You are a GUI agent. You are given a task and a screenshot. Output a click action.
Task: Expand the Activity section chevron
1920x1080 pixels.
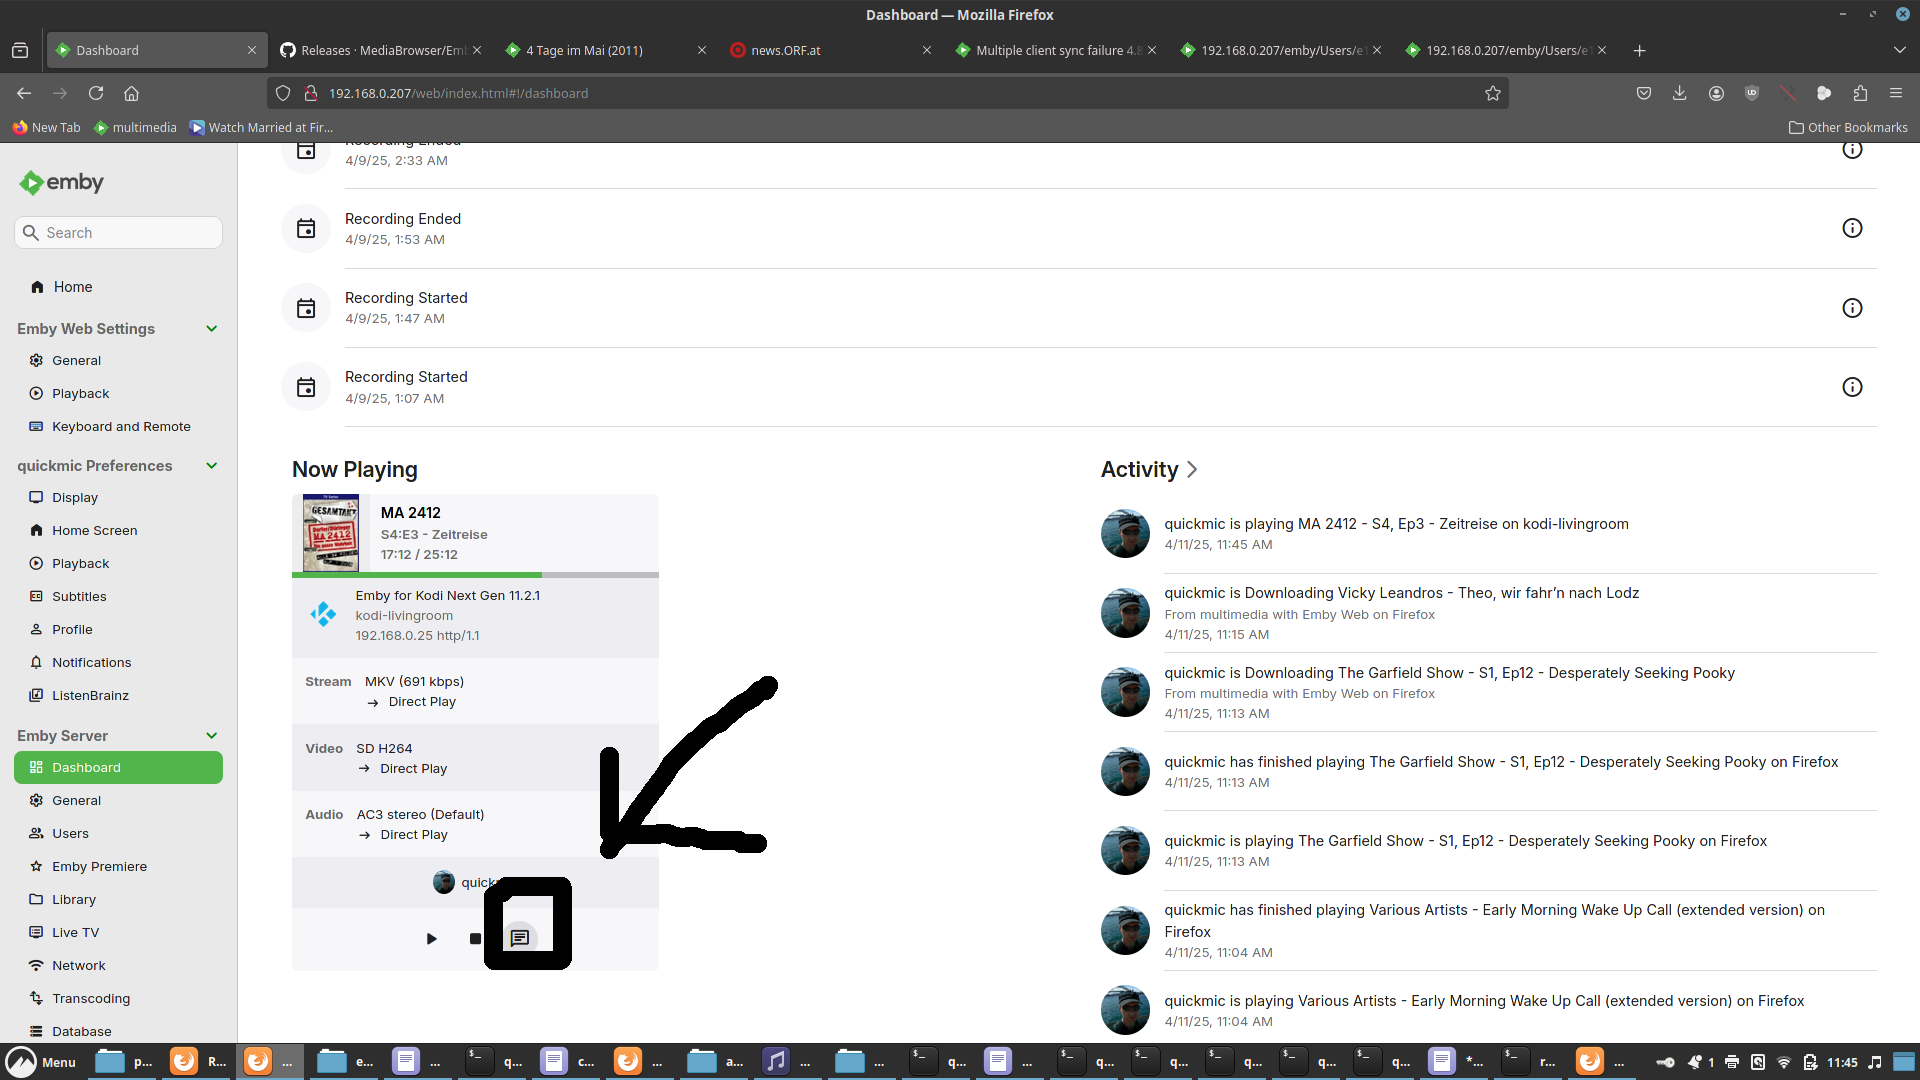[x=1192, y=469]
